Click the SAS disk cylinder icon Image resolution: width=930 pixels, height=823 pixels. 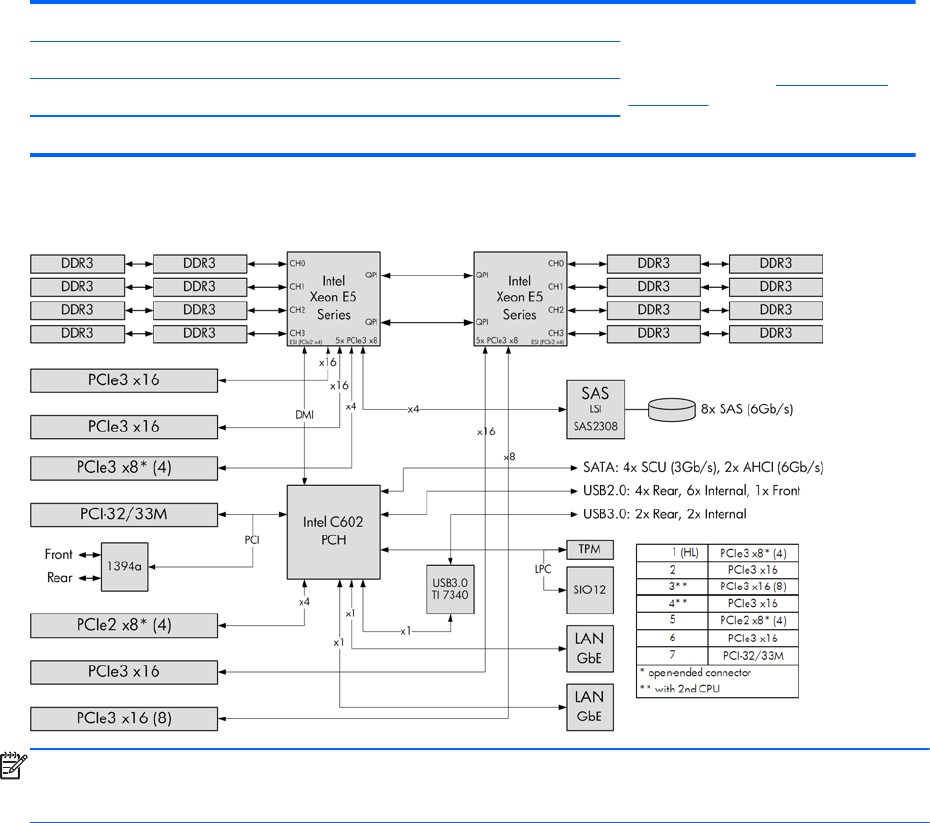pyautogui.click(x=671, y=409)
